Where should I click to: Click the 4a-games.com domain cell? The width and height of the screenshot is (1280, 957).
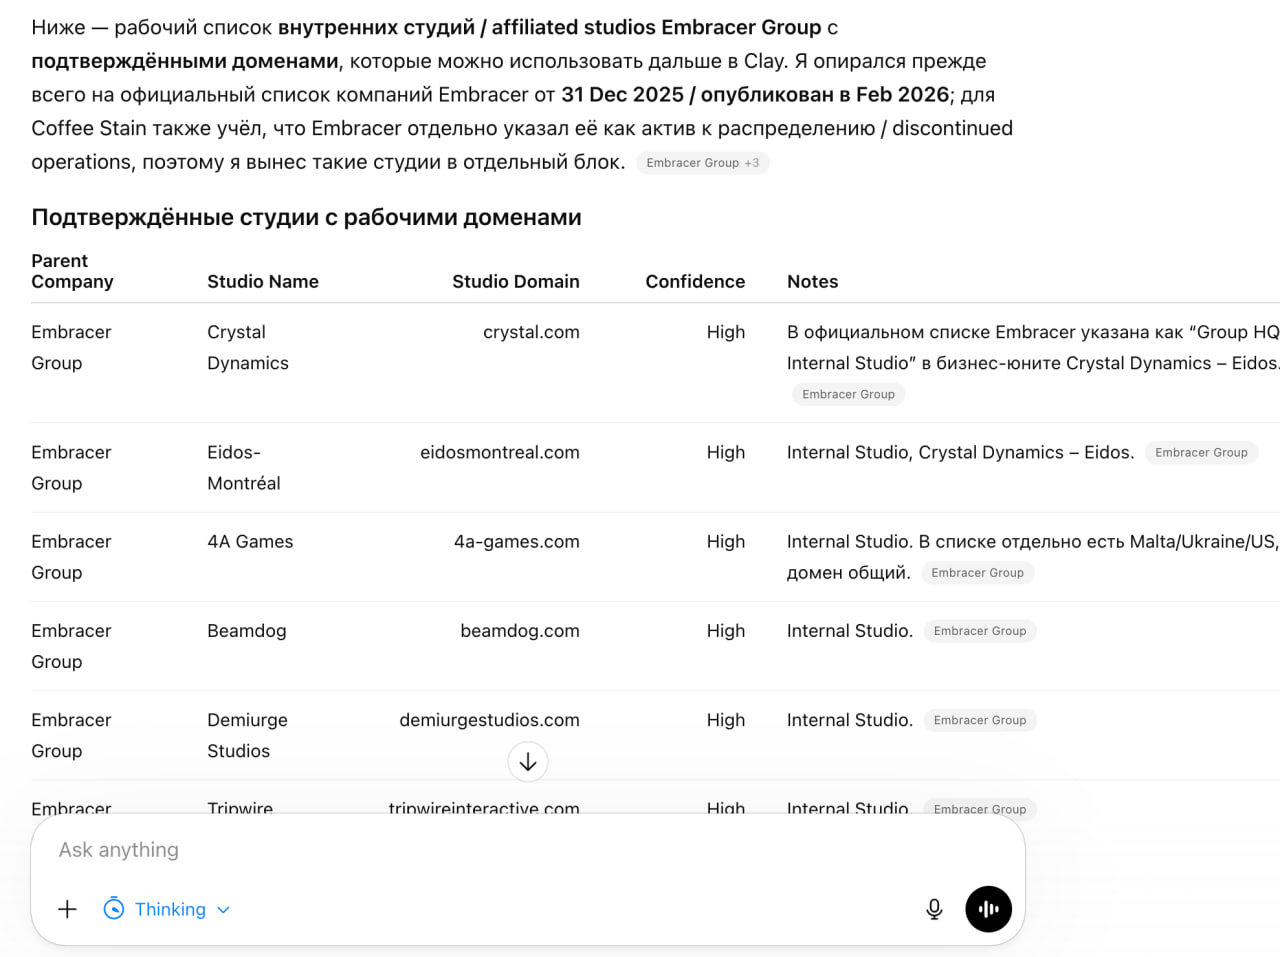pos(516,542)
